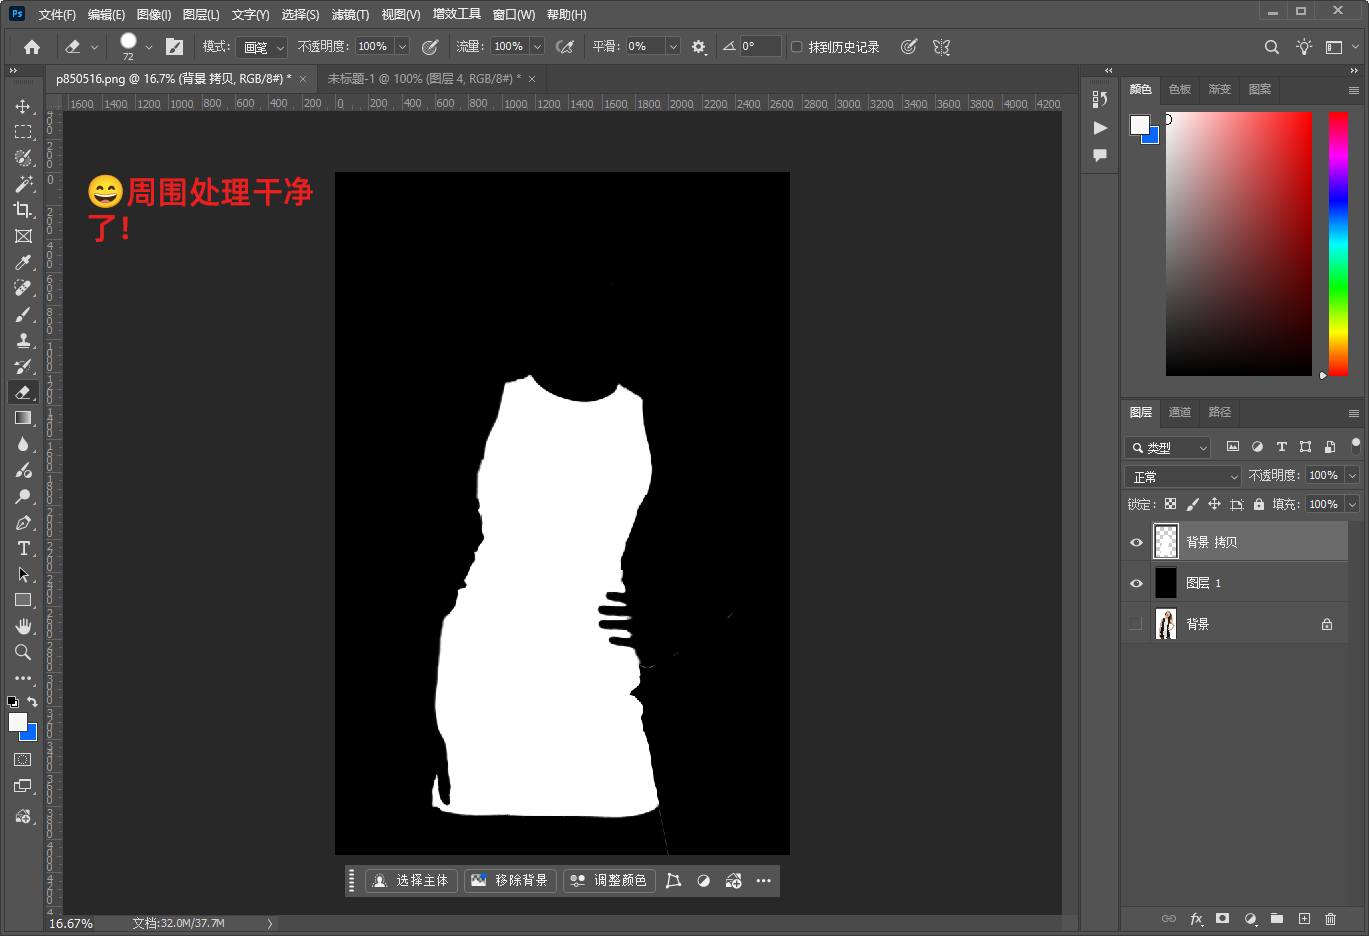Open the blend mode dropdown showing 正常
The image size is (1369, 936).
pos(1183,476)
